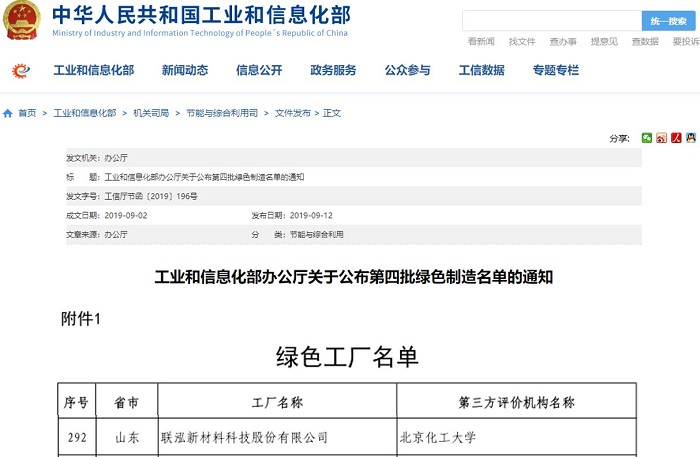Click the 找文件 quick link
This screenshot has width=700, height=457.
coord(522,42)
